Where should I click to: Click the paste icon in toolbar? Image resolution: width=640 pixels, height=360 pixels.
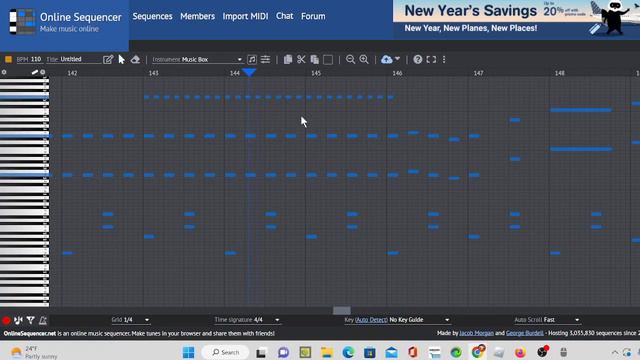pyautogui.click(x=315, y=60)
